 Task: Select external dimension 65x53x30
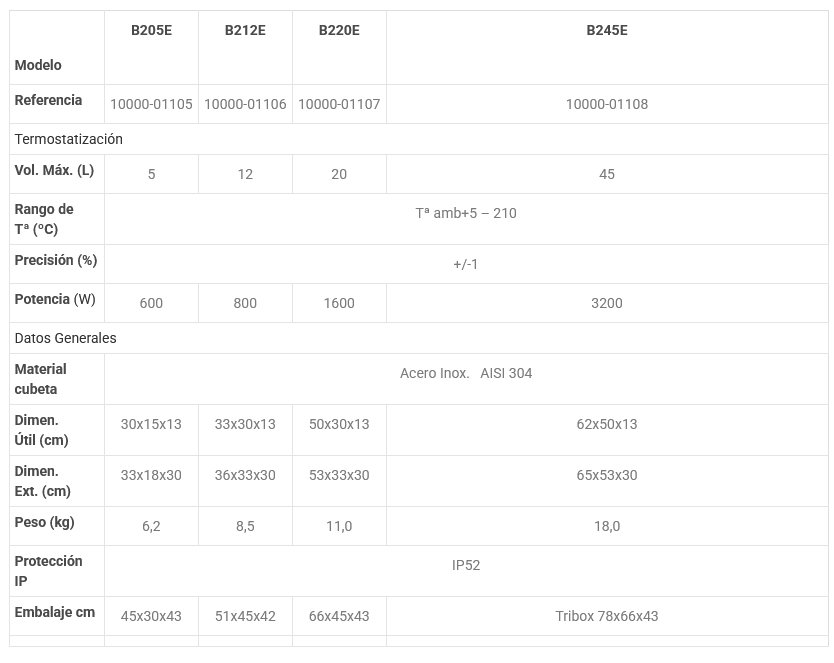[607, 475]
